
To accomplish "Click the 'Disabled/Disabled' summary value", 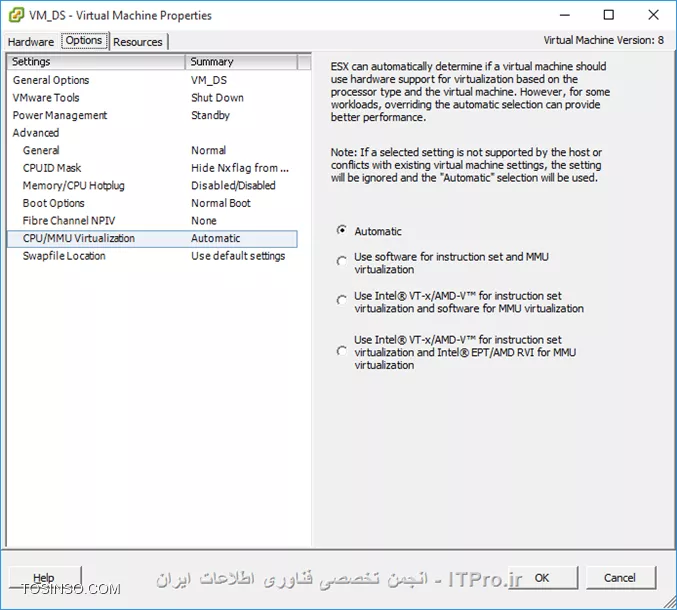I will tap(233, 186).
